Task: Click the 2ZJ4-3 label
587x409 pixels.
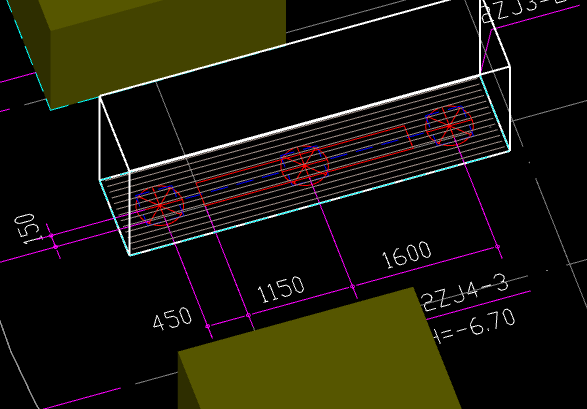Action: coord(465,293)
